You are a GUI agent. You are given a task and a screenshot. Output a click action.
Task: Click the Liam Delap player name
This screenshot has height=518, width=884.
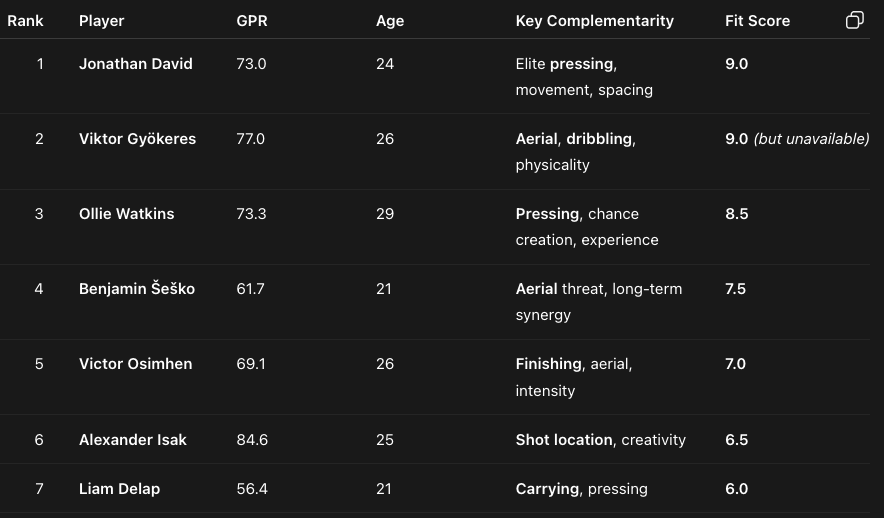pyautogui.click(x=120, y=489)
